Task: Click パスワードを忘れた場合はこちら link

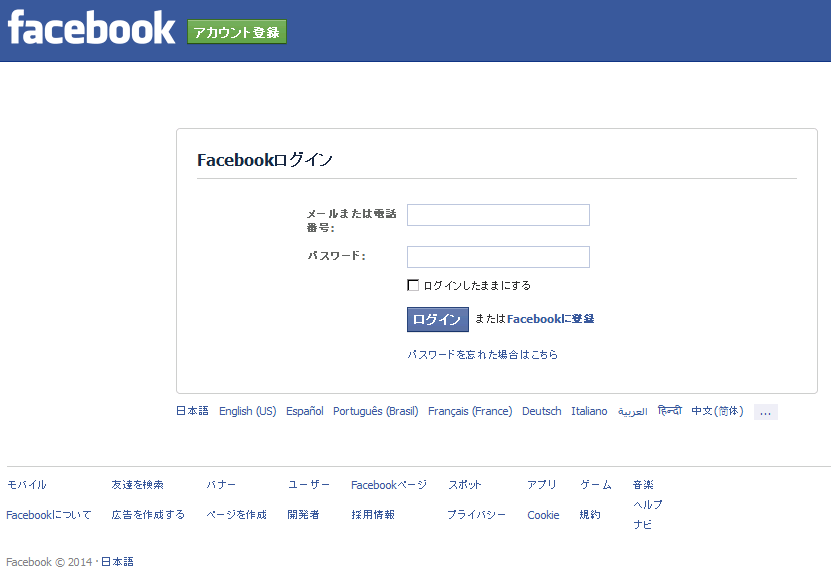Action: [x=482, y=355]
